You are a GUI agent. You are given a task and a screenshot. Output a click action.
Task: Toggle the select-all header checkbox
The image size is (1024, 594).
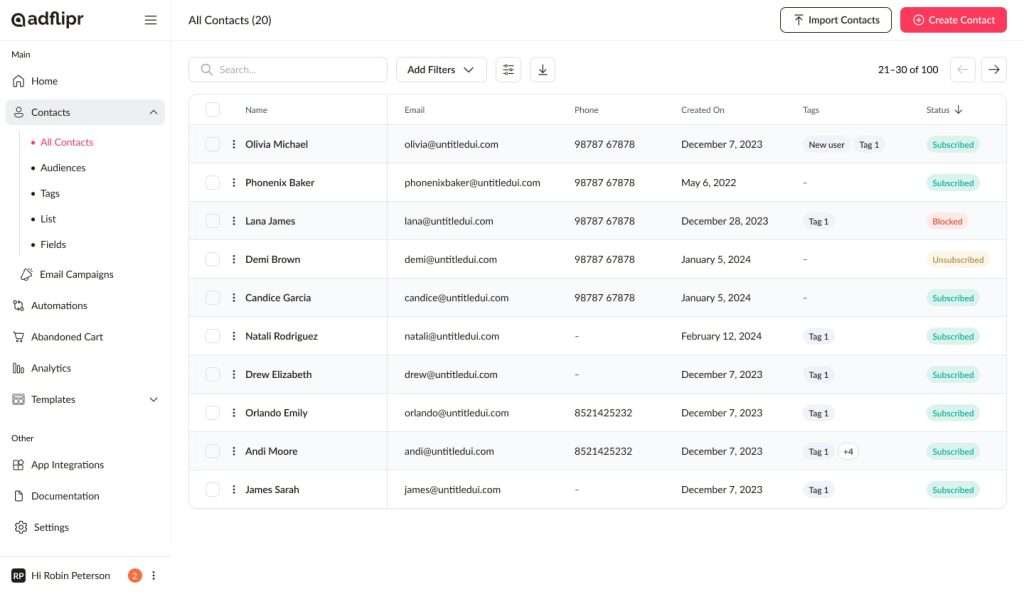pos(212,110)
